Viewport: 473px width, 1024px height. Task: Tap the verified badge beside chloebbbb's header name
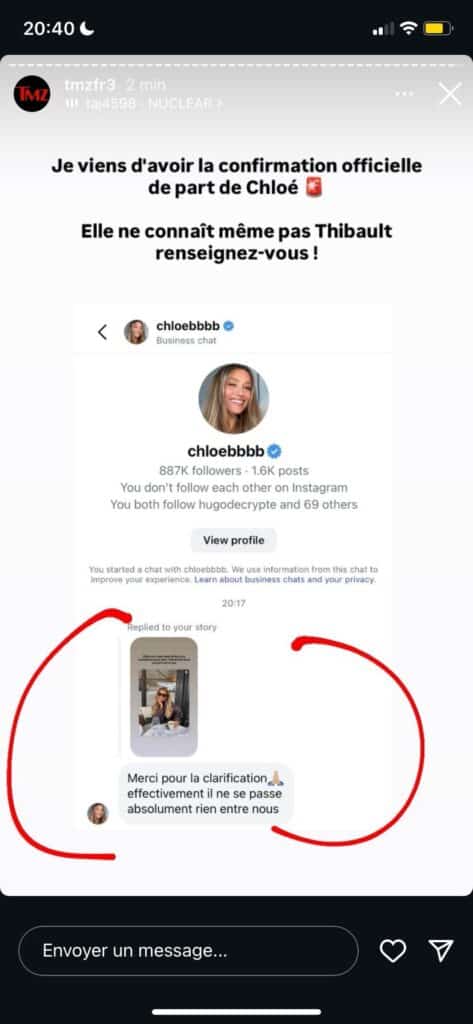(229, 325)
